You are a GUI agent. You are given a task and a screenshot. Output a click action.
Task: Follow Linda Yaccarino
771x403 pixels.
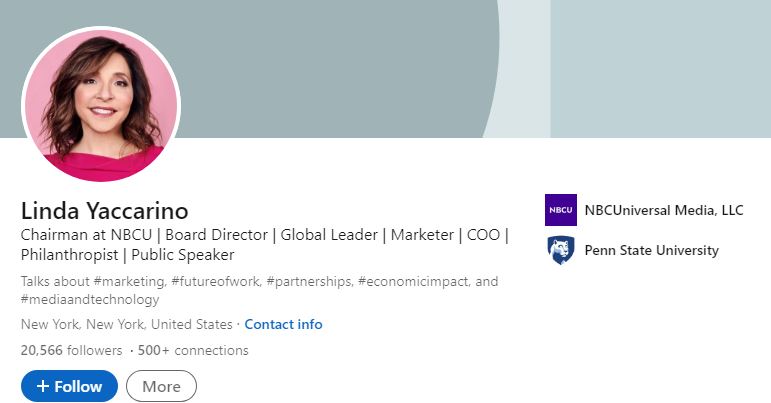[69, 386]
